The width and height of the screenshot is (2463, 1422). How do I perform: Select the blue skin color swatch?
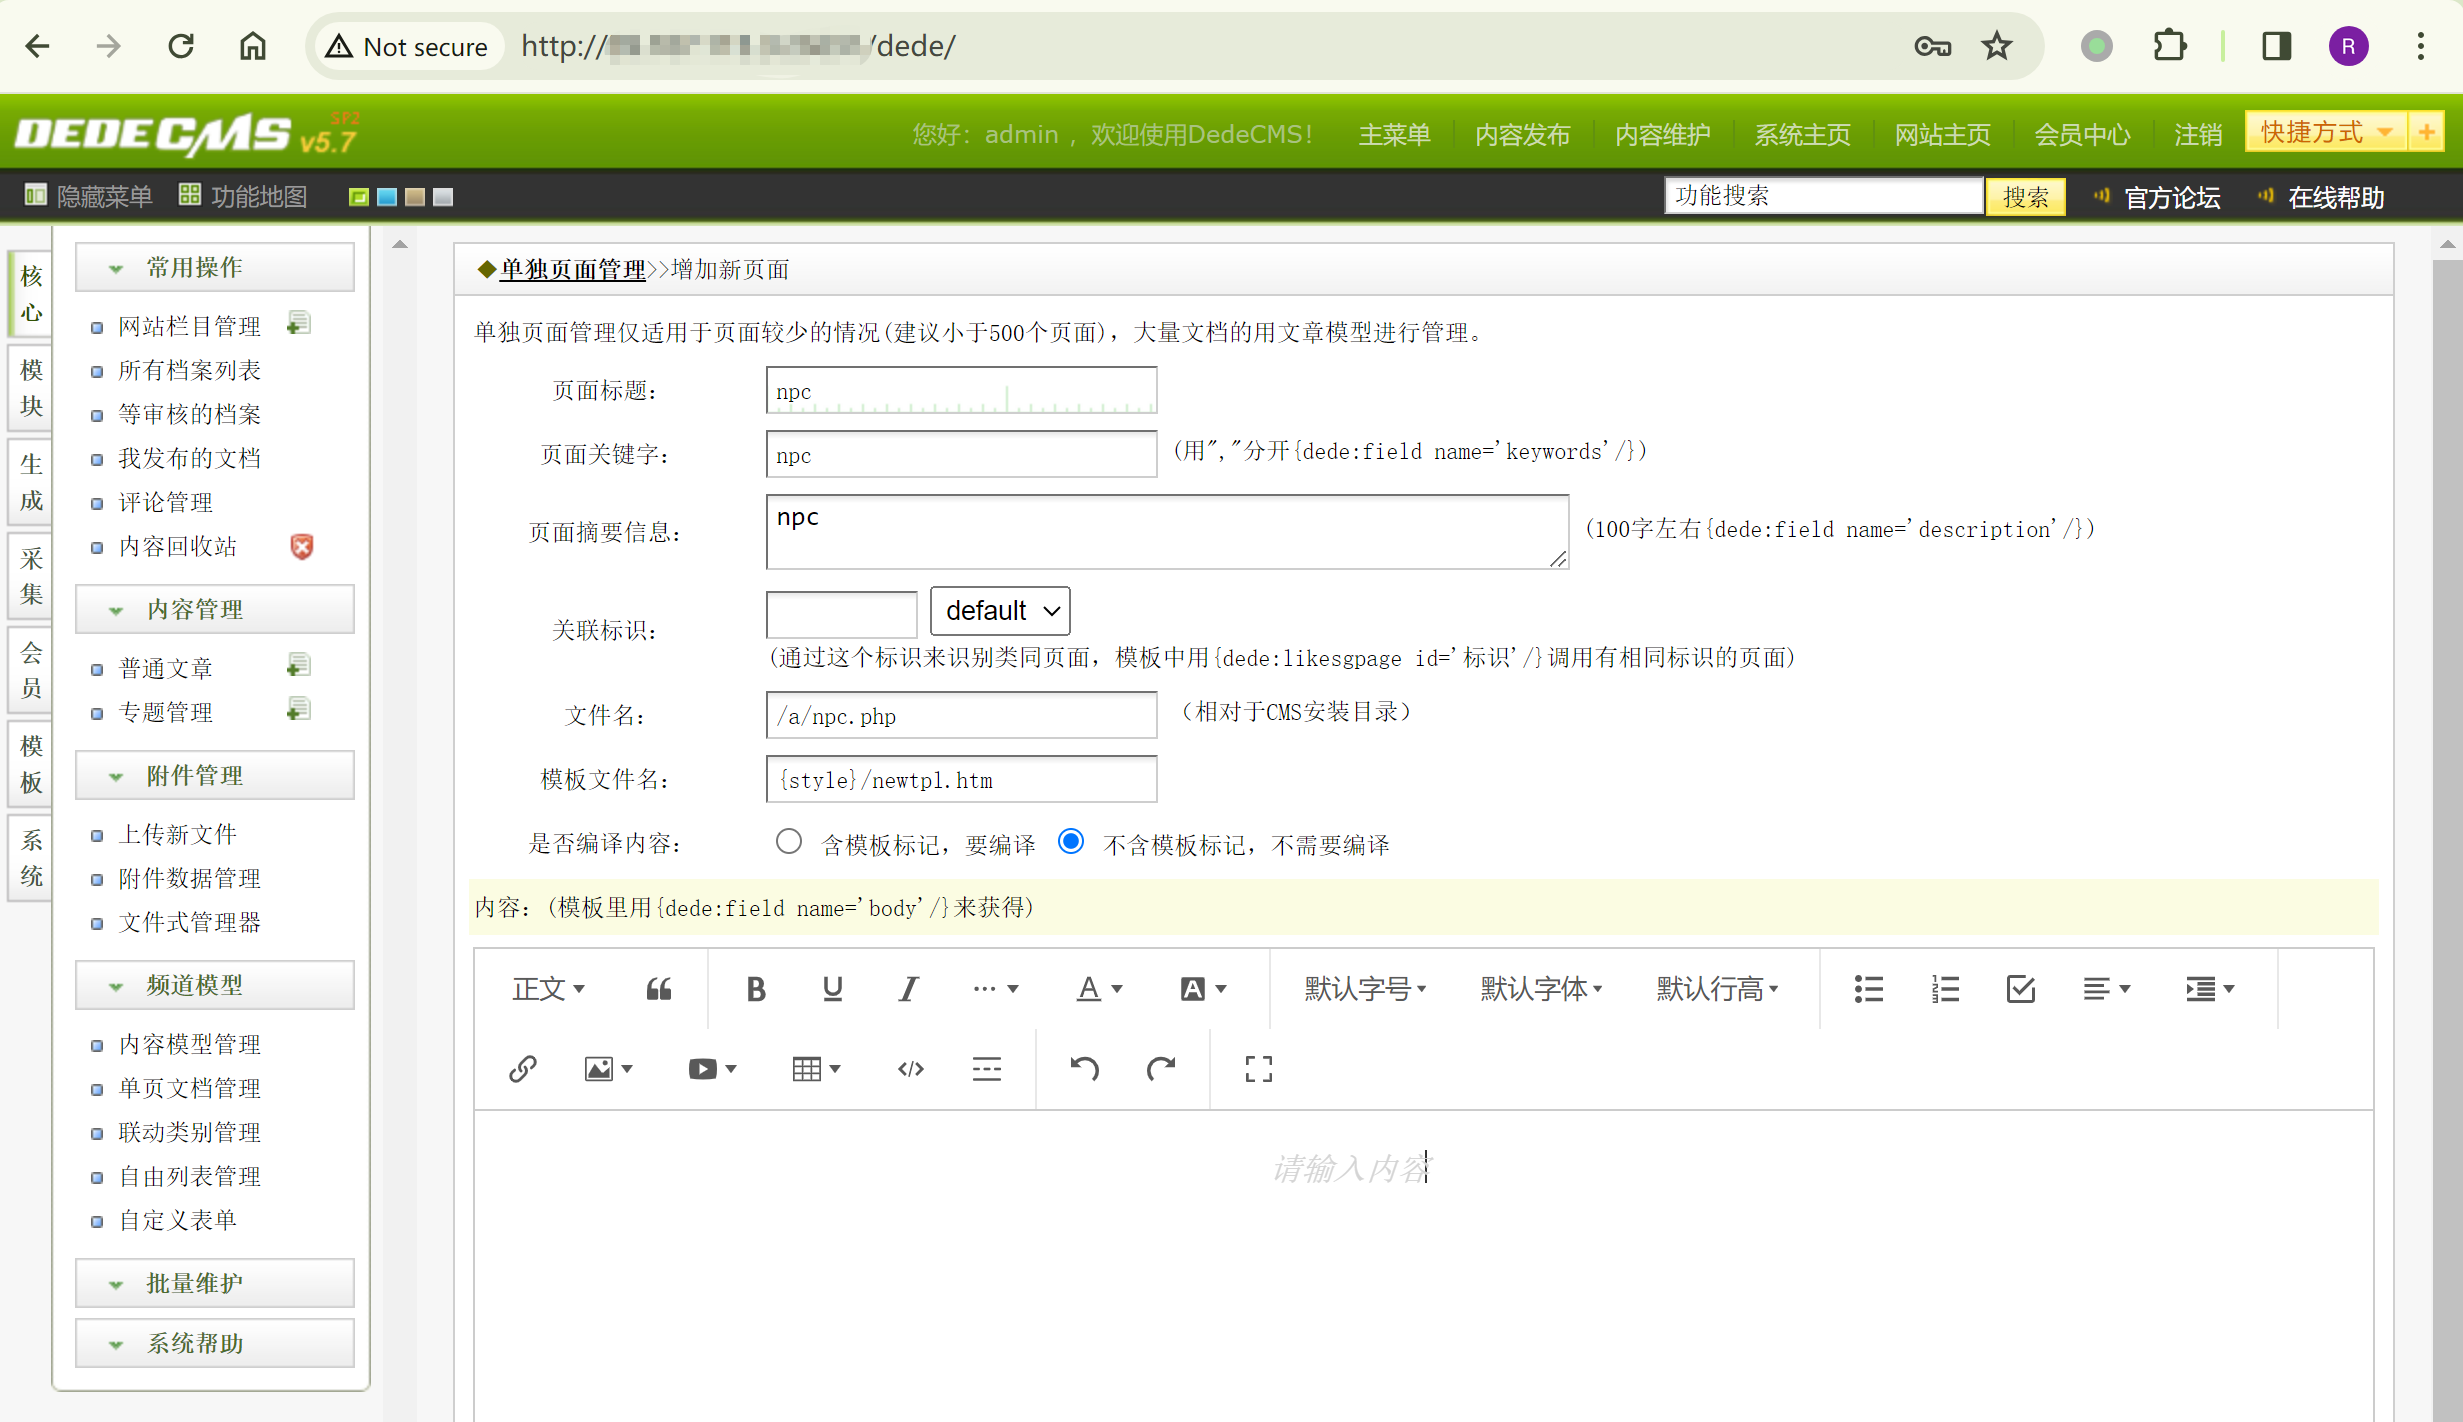(387, 197)
